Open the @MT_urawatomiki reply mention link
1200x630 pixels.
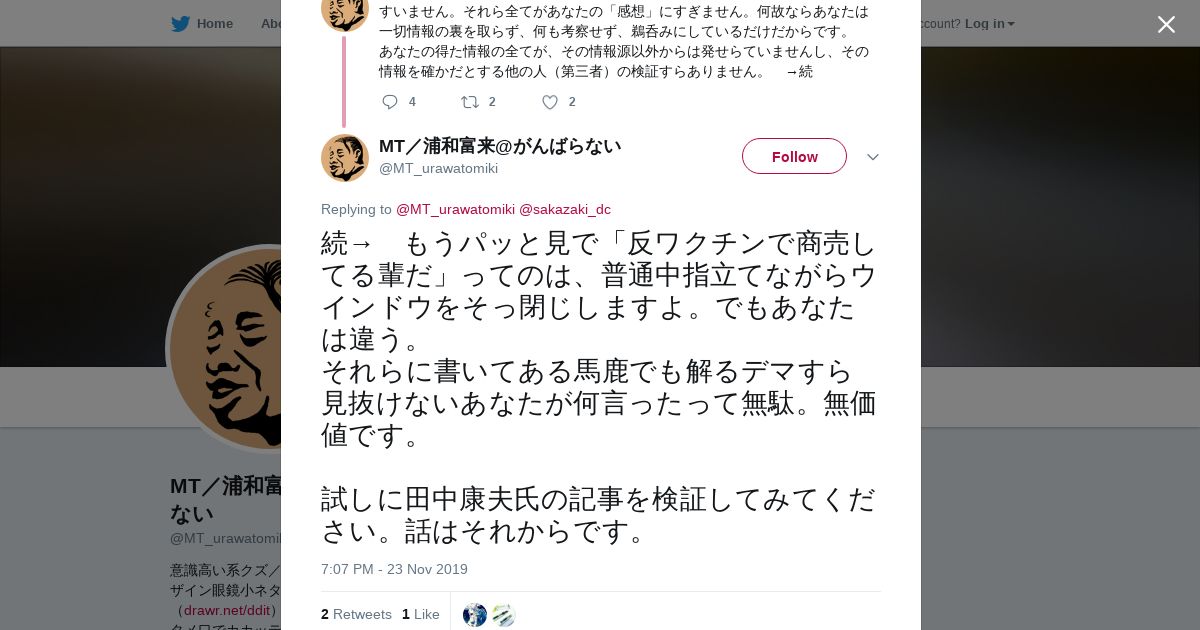(x=455, y=209)
